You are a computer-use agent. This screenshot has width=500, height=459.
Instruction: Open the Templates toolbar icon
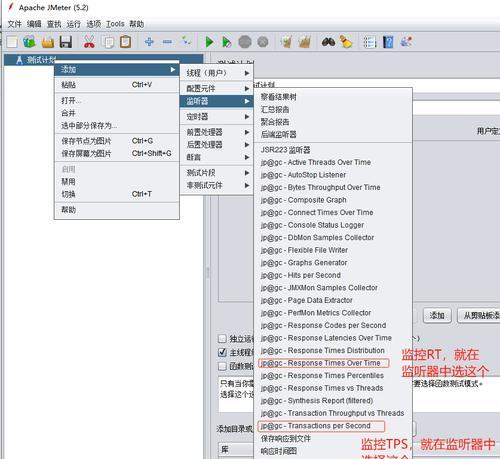[x=29, y=42]
